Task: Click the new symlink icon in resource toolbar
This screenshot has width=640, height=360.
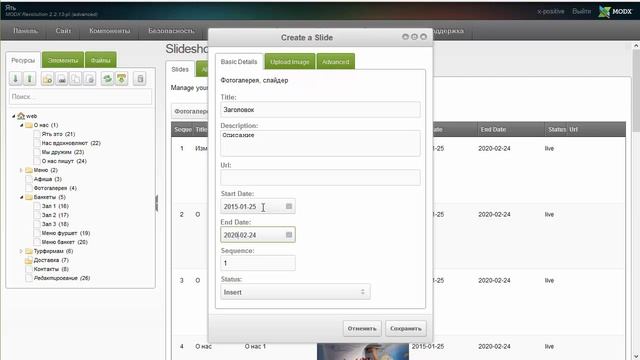Action: (x=76, y=78)
